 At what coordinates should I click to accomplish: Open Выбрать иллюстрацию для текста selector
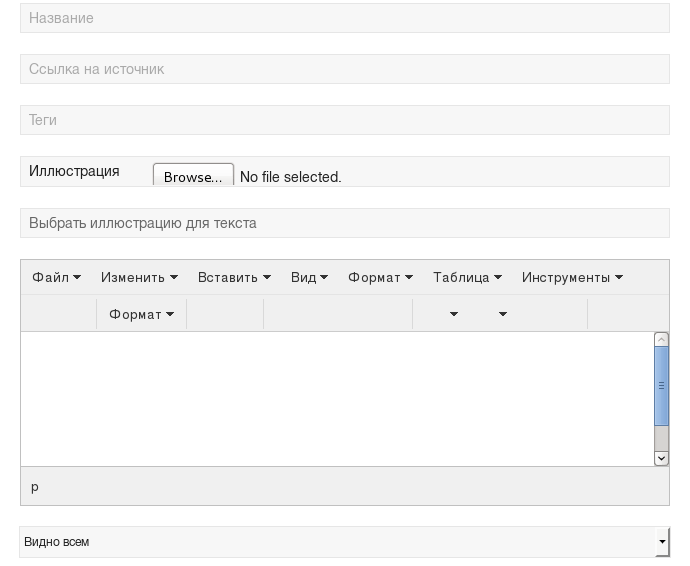(345, 223)
